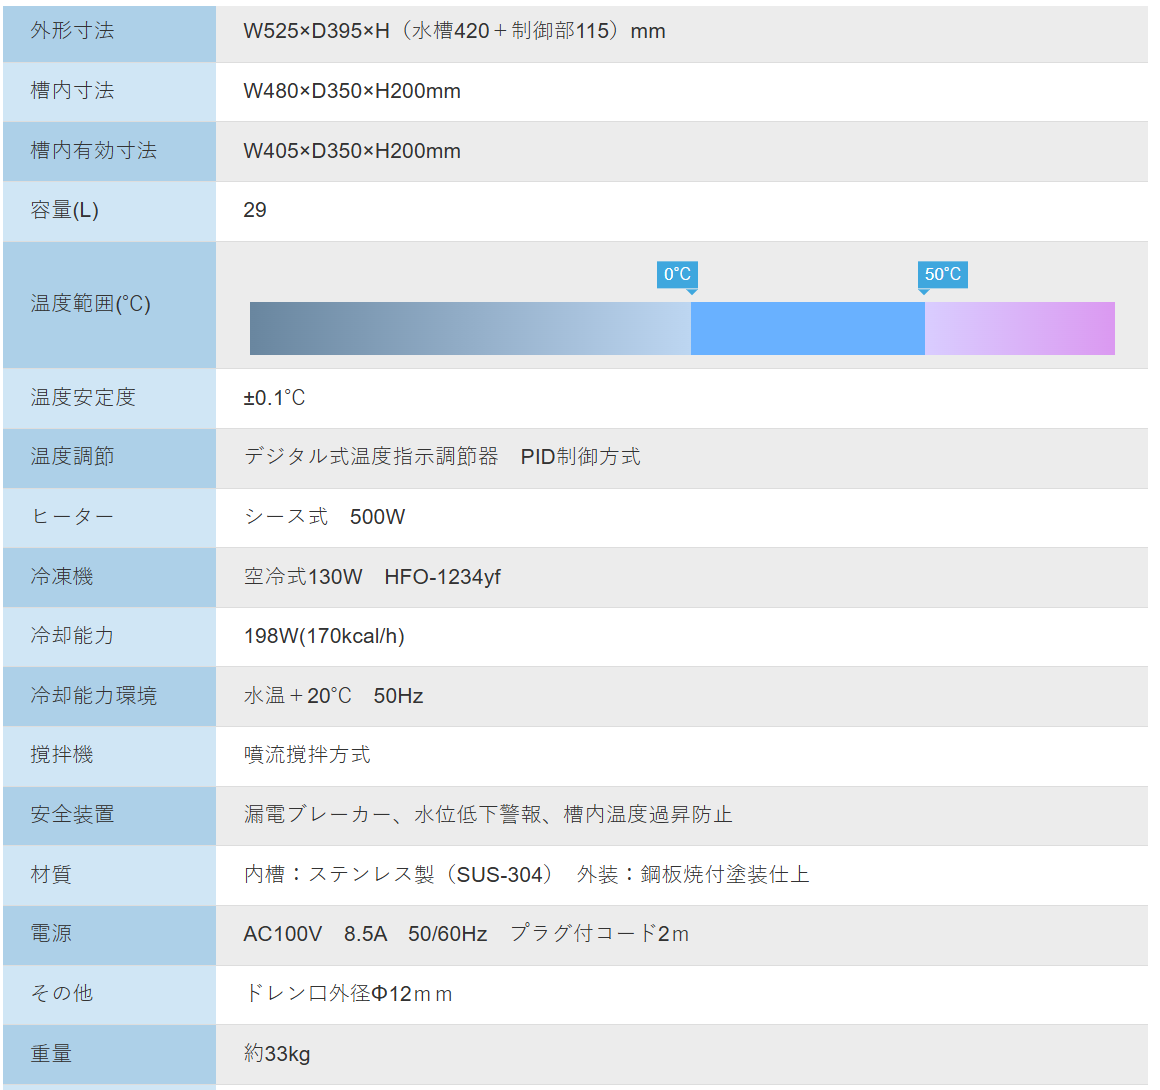Select the blue temperature range segment
The width and height of the screenshot is (1160, 1090).
pyautogui.click(x=807, y=328)
